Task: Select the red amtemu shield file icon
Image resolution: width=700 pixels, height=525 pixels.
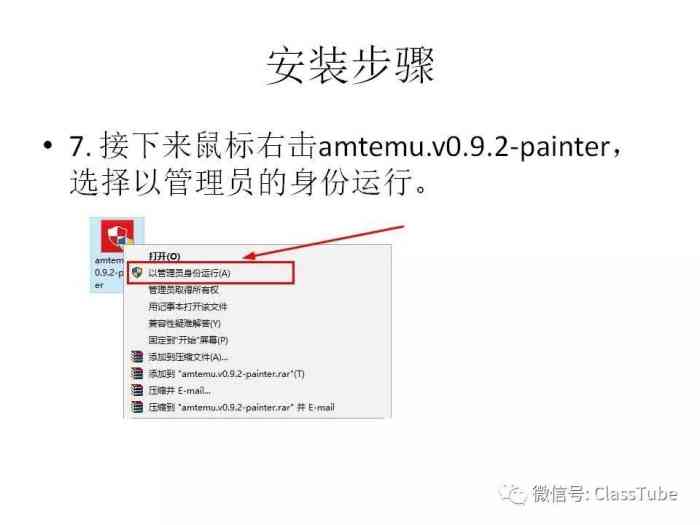Action: point(117,236)
